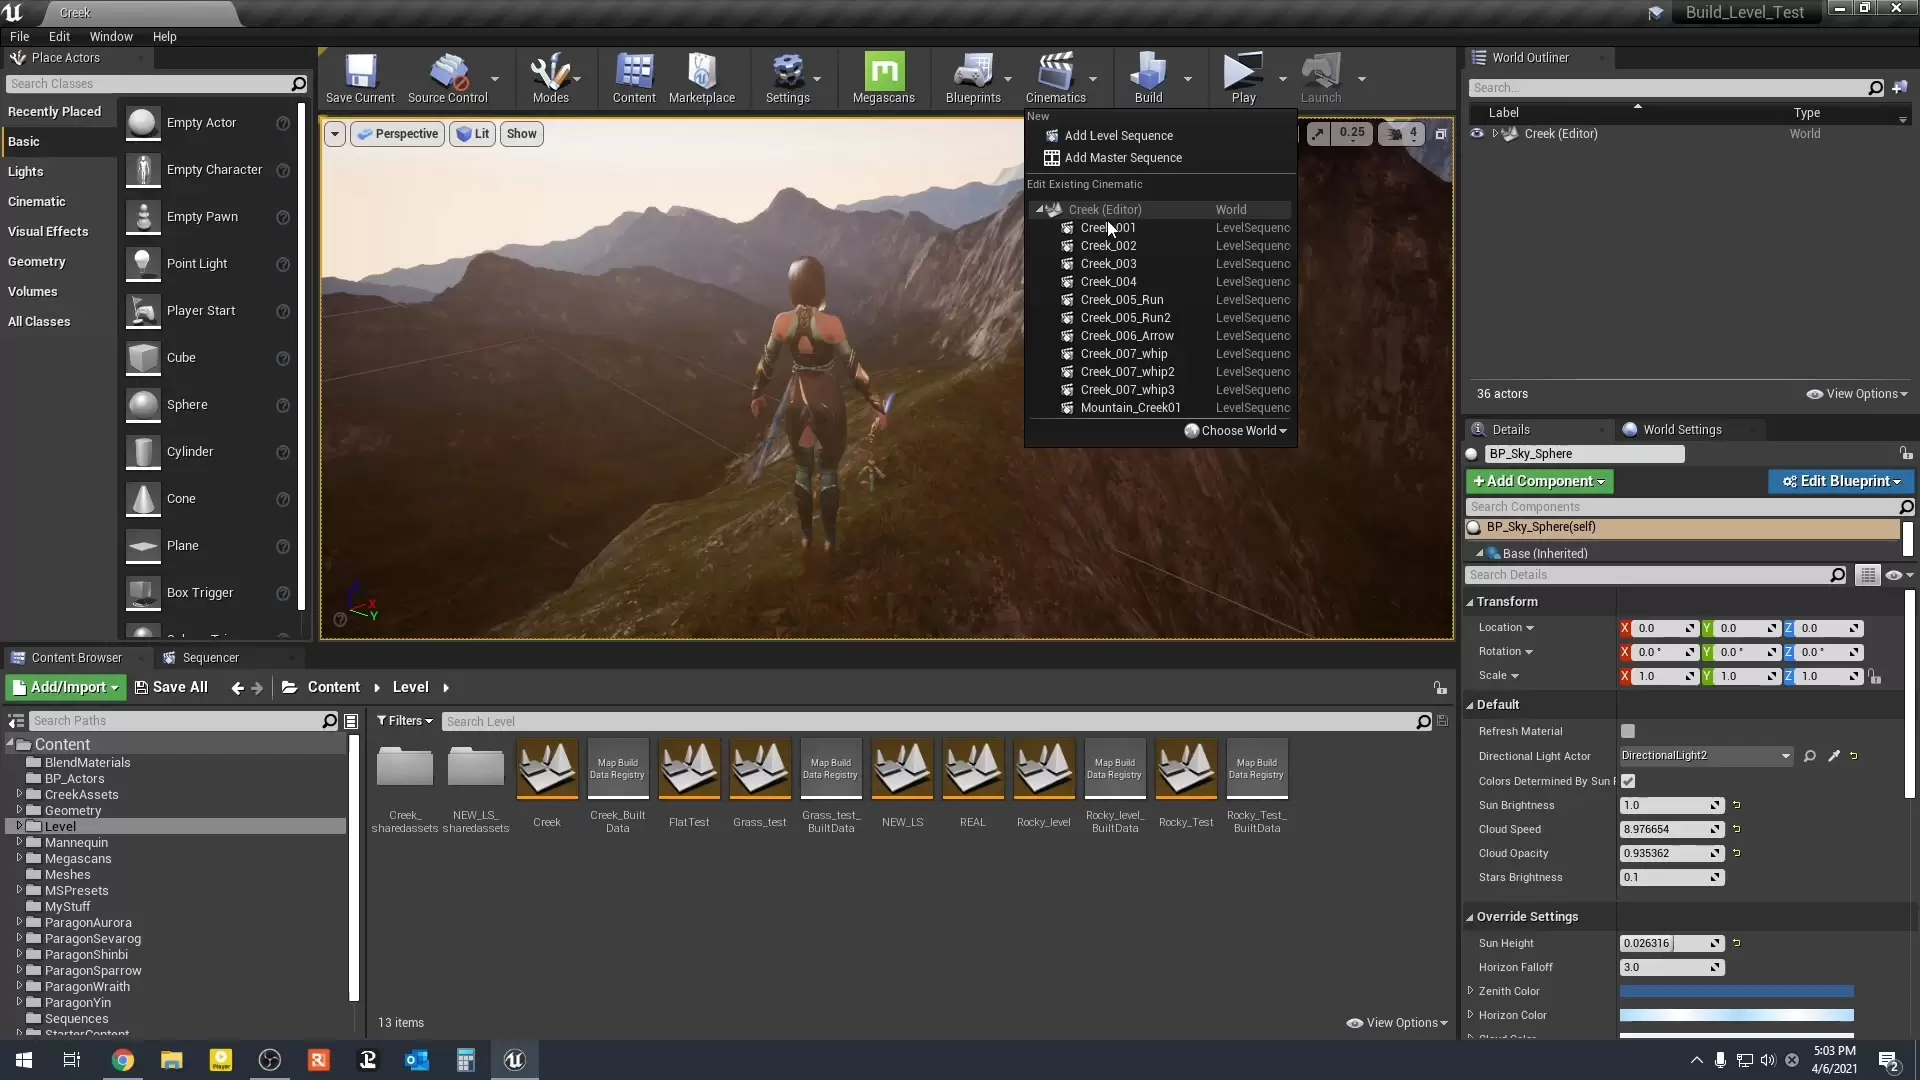Click the Horizon Color swatch
This screenshot has width=1920, height=1080.
pos(1736,1015)
